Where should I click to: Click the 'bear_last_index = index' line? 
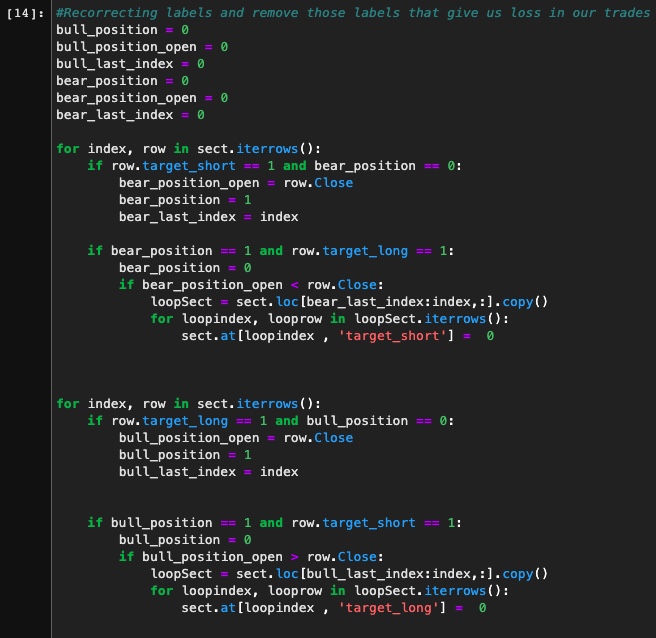point(209,217)
